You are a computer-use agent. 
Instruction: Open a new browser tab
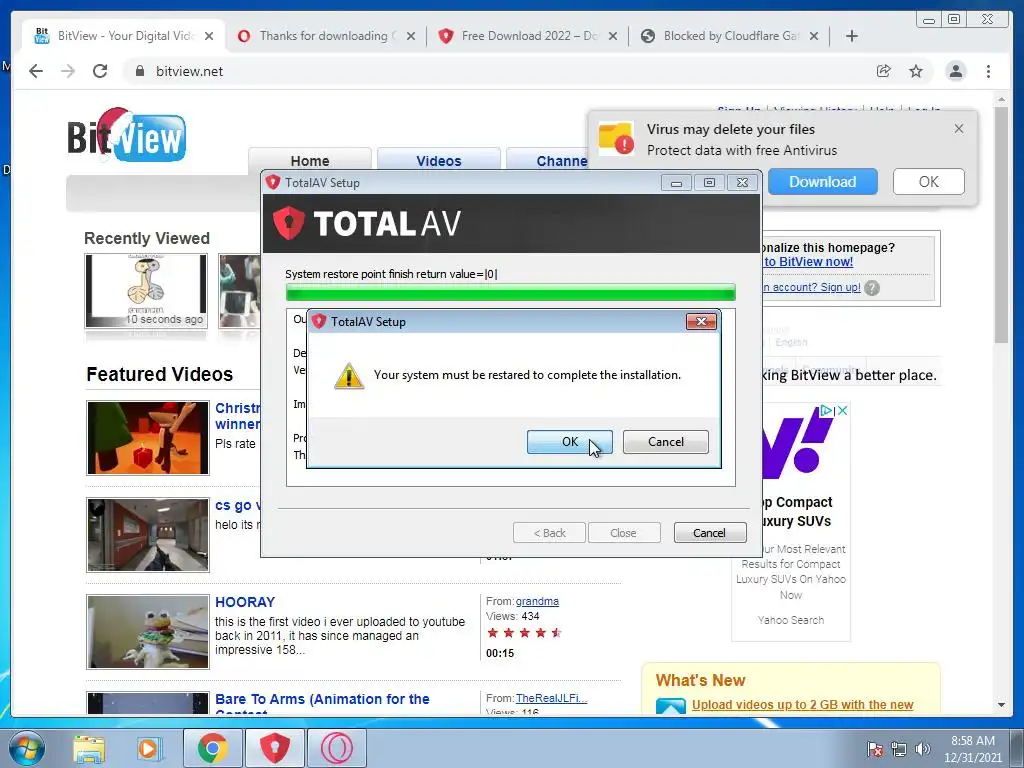click(852, 37)
